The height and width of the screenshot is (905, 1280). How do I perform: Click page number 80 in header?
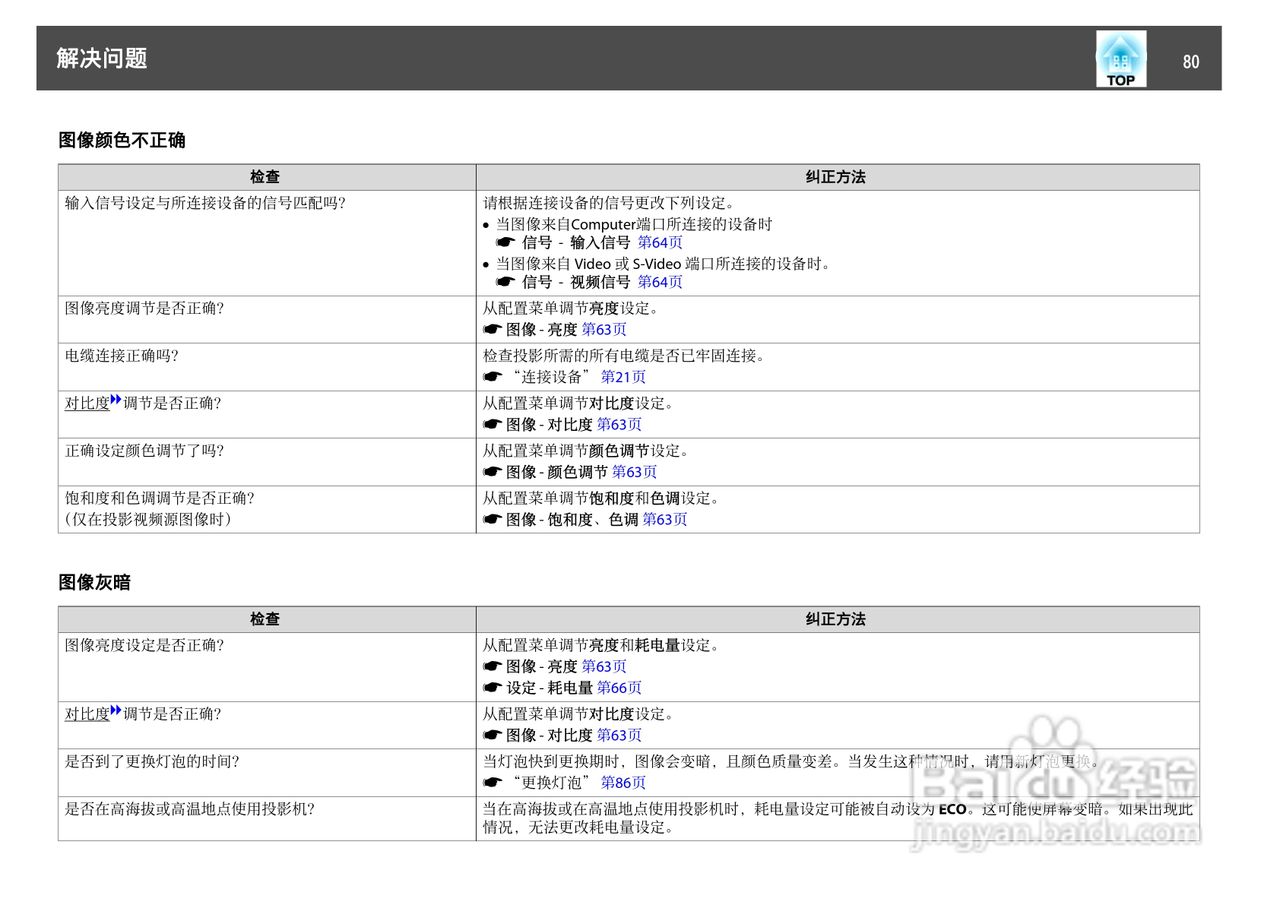coord(1190,61)
